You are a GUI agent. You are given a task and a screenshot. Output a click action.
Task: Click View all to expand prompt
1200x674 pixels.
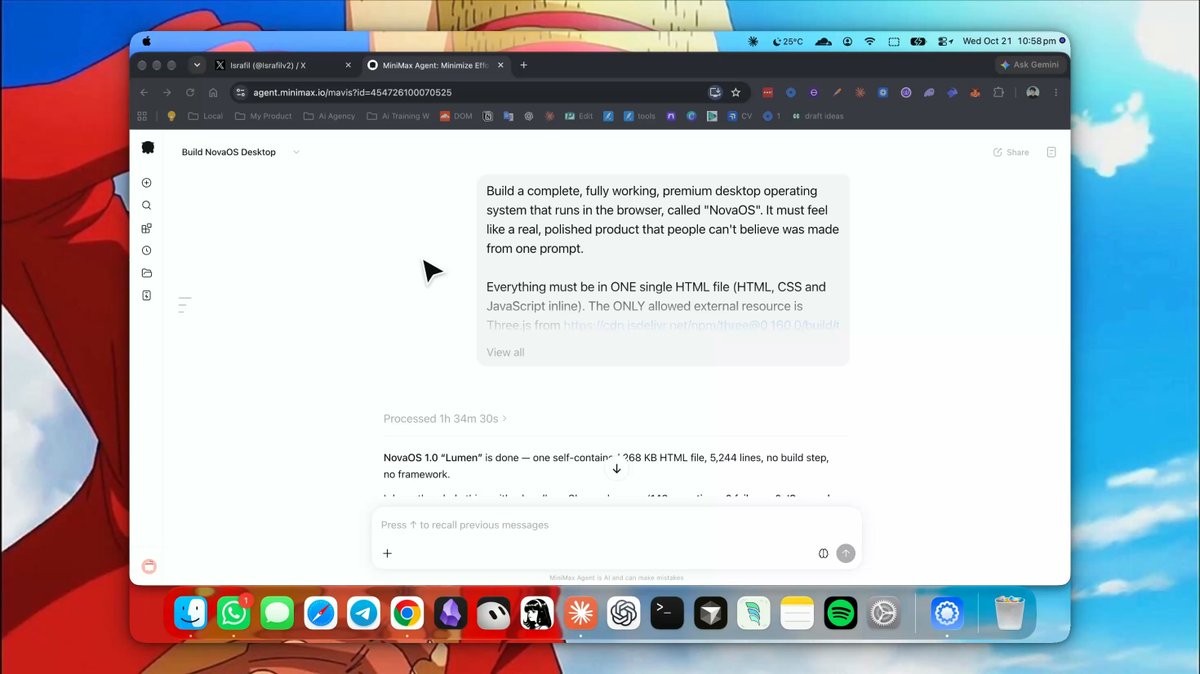pos(505,352)
